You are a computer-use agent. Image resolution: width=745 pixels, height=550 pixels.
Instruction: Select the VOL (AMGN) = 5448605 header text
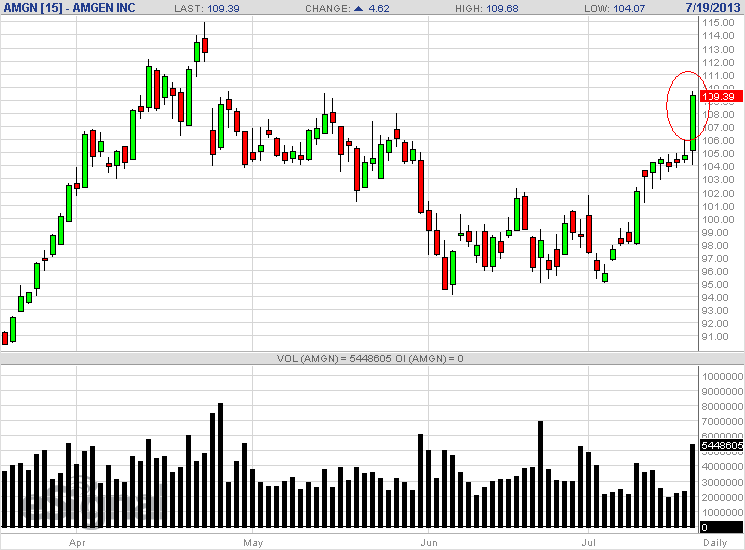click(334, 359)
